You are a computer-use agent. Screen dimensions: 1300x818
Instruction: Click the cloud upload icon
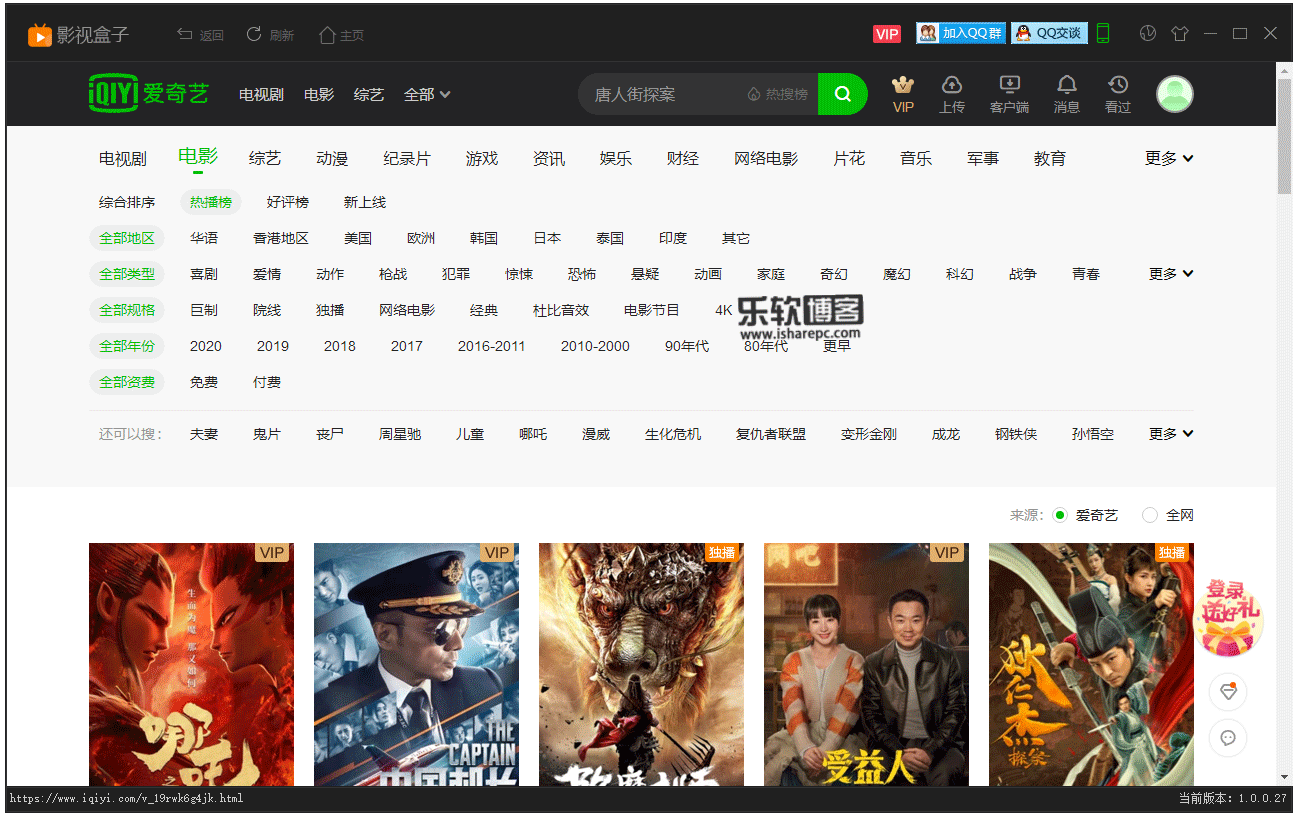pyautogui.click(x=952, y=94)
